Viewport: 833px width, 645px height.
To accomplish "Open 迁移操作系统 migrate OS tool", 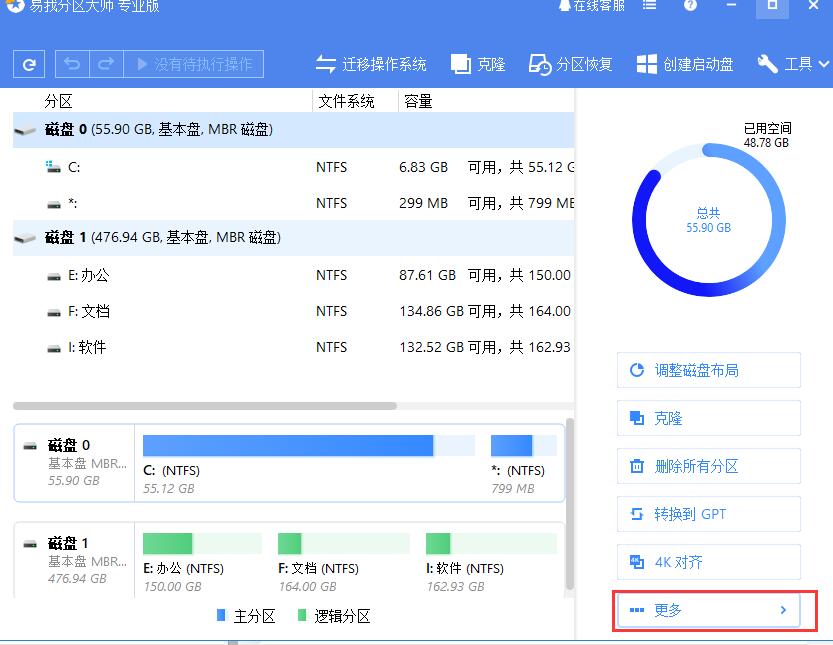I will coord(371,64).
